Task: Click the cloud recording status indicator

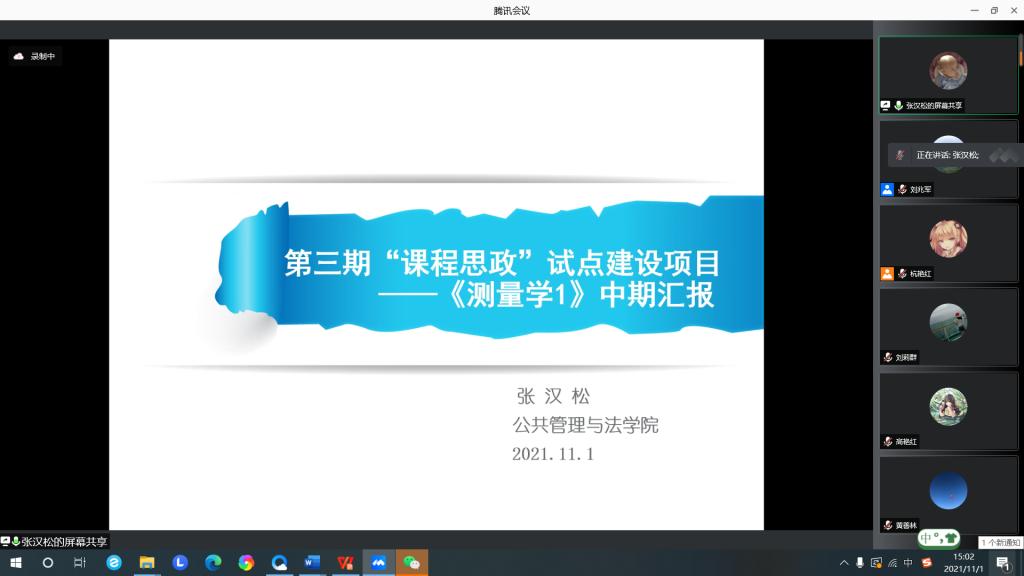Action: pos(36,57)
